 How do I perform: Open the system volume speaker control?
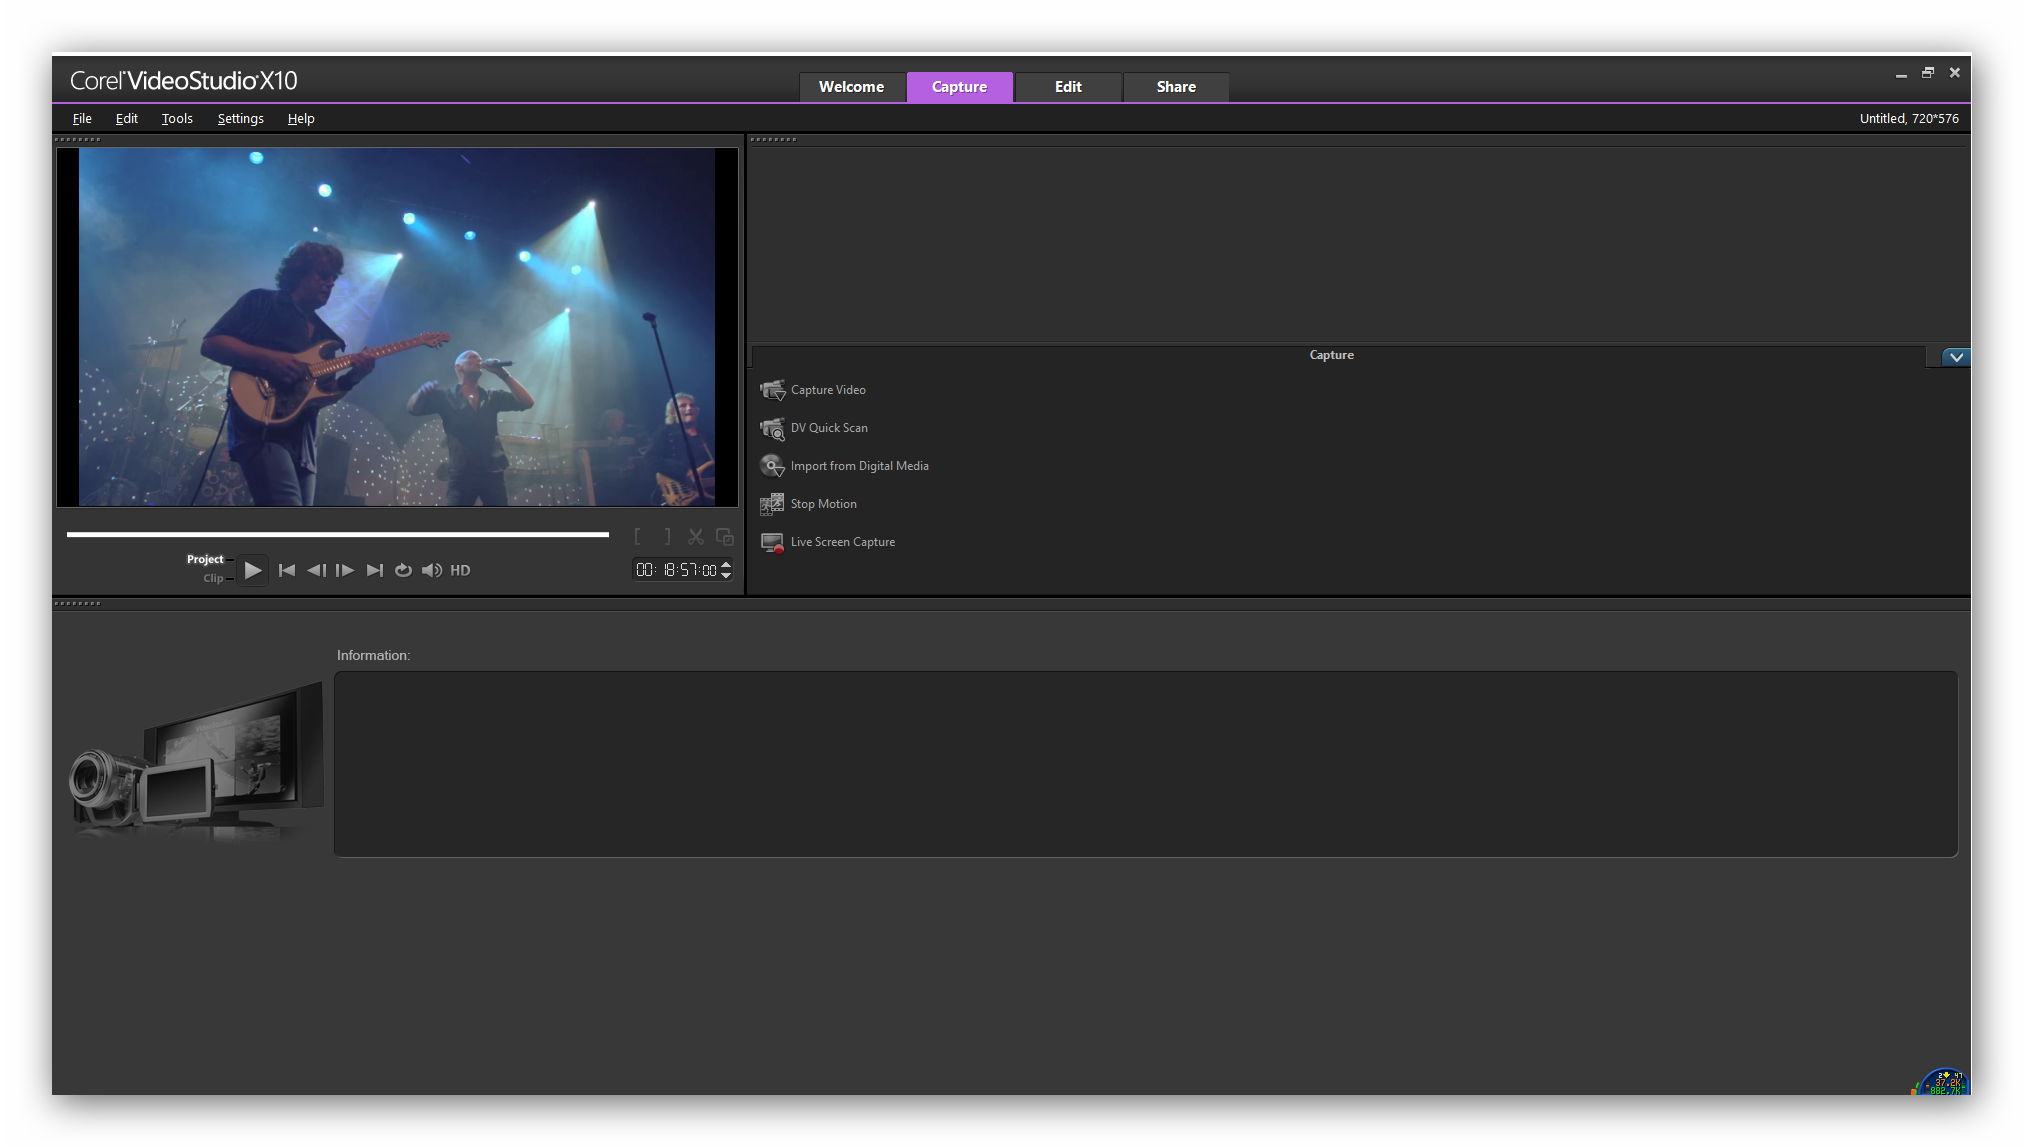(x=432, y=570)
